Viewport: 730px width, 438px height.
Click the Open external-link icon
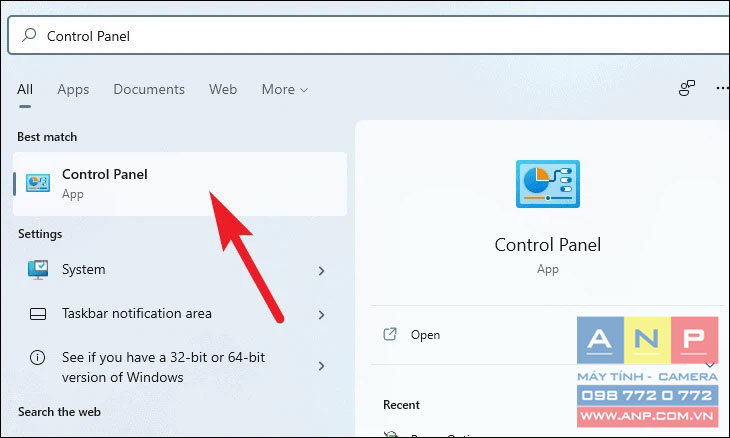point(390,334)
